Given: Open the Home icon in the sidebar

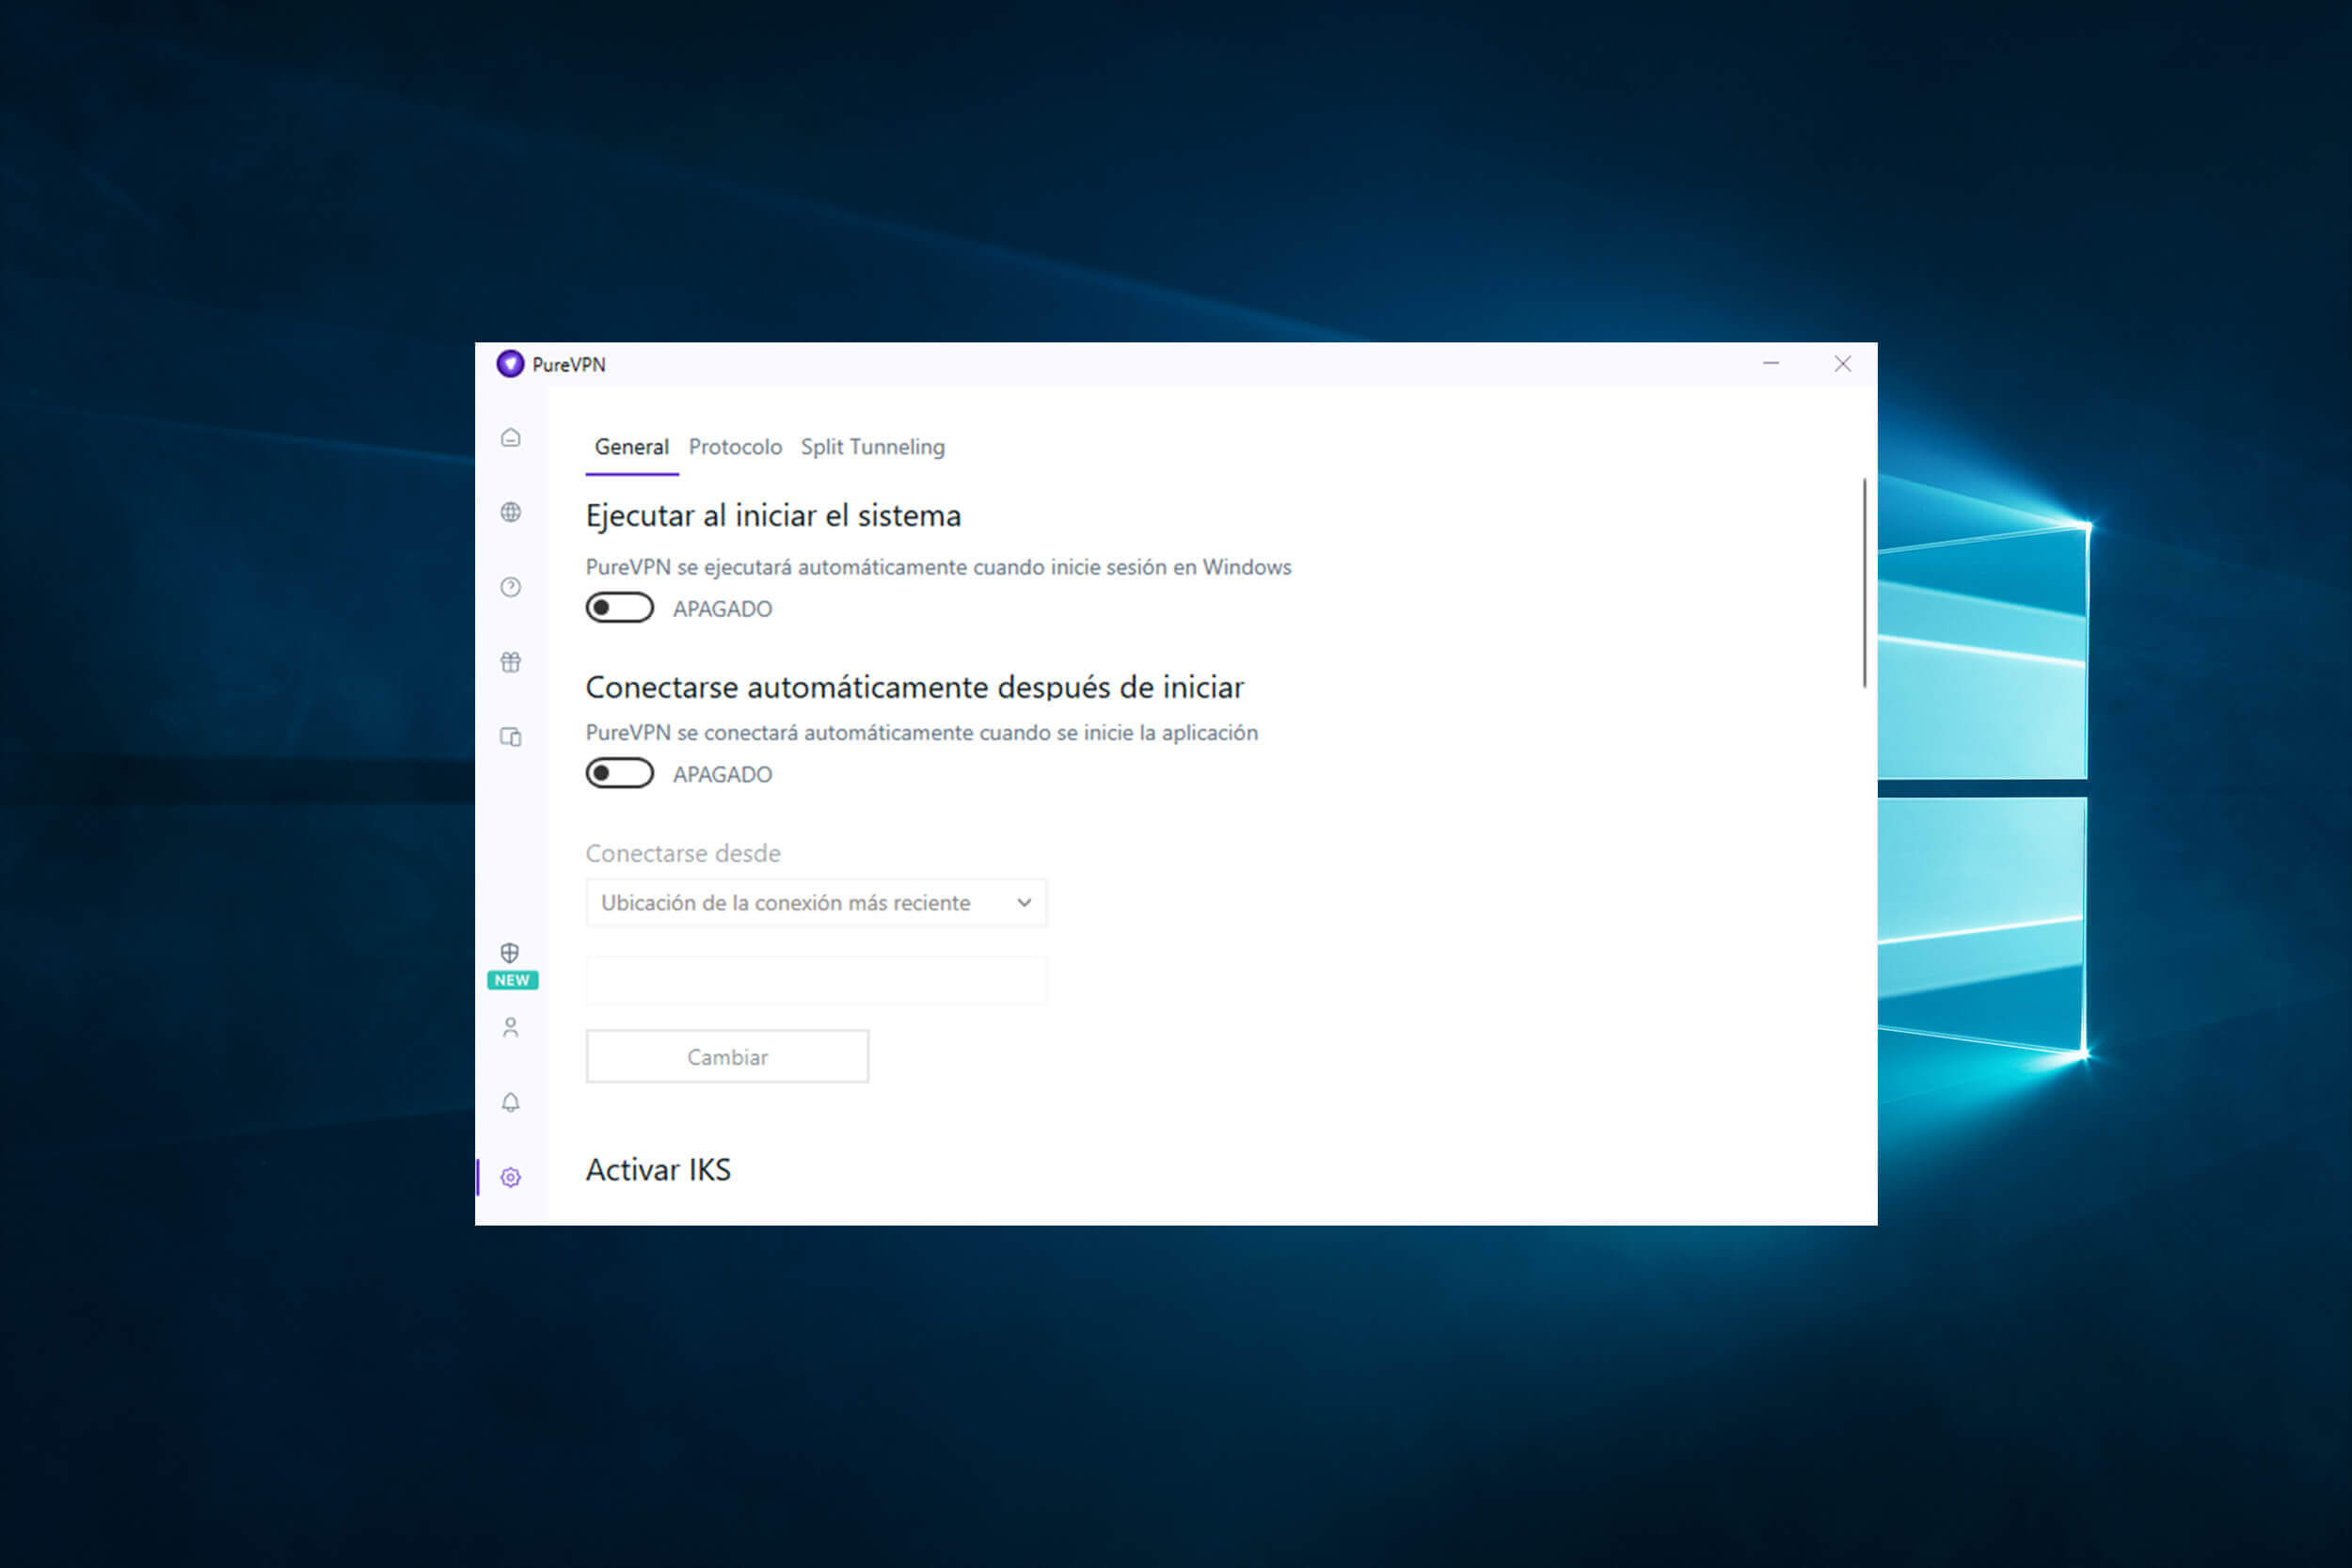Looking at the screenshot, I should (x=510, y=438).
